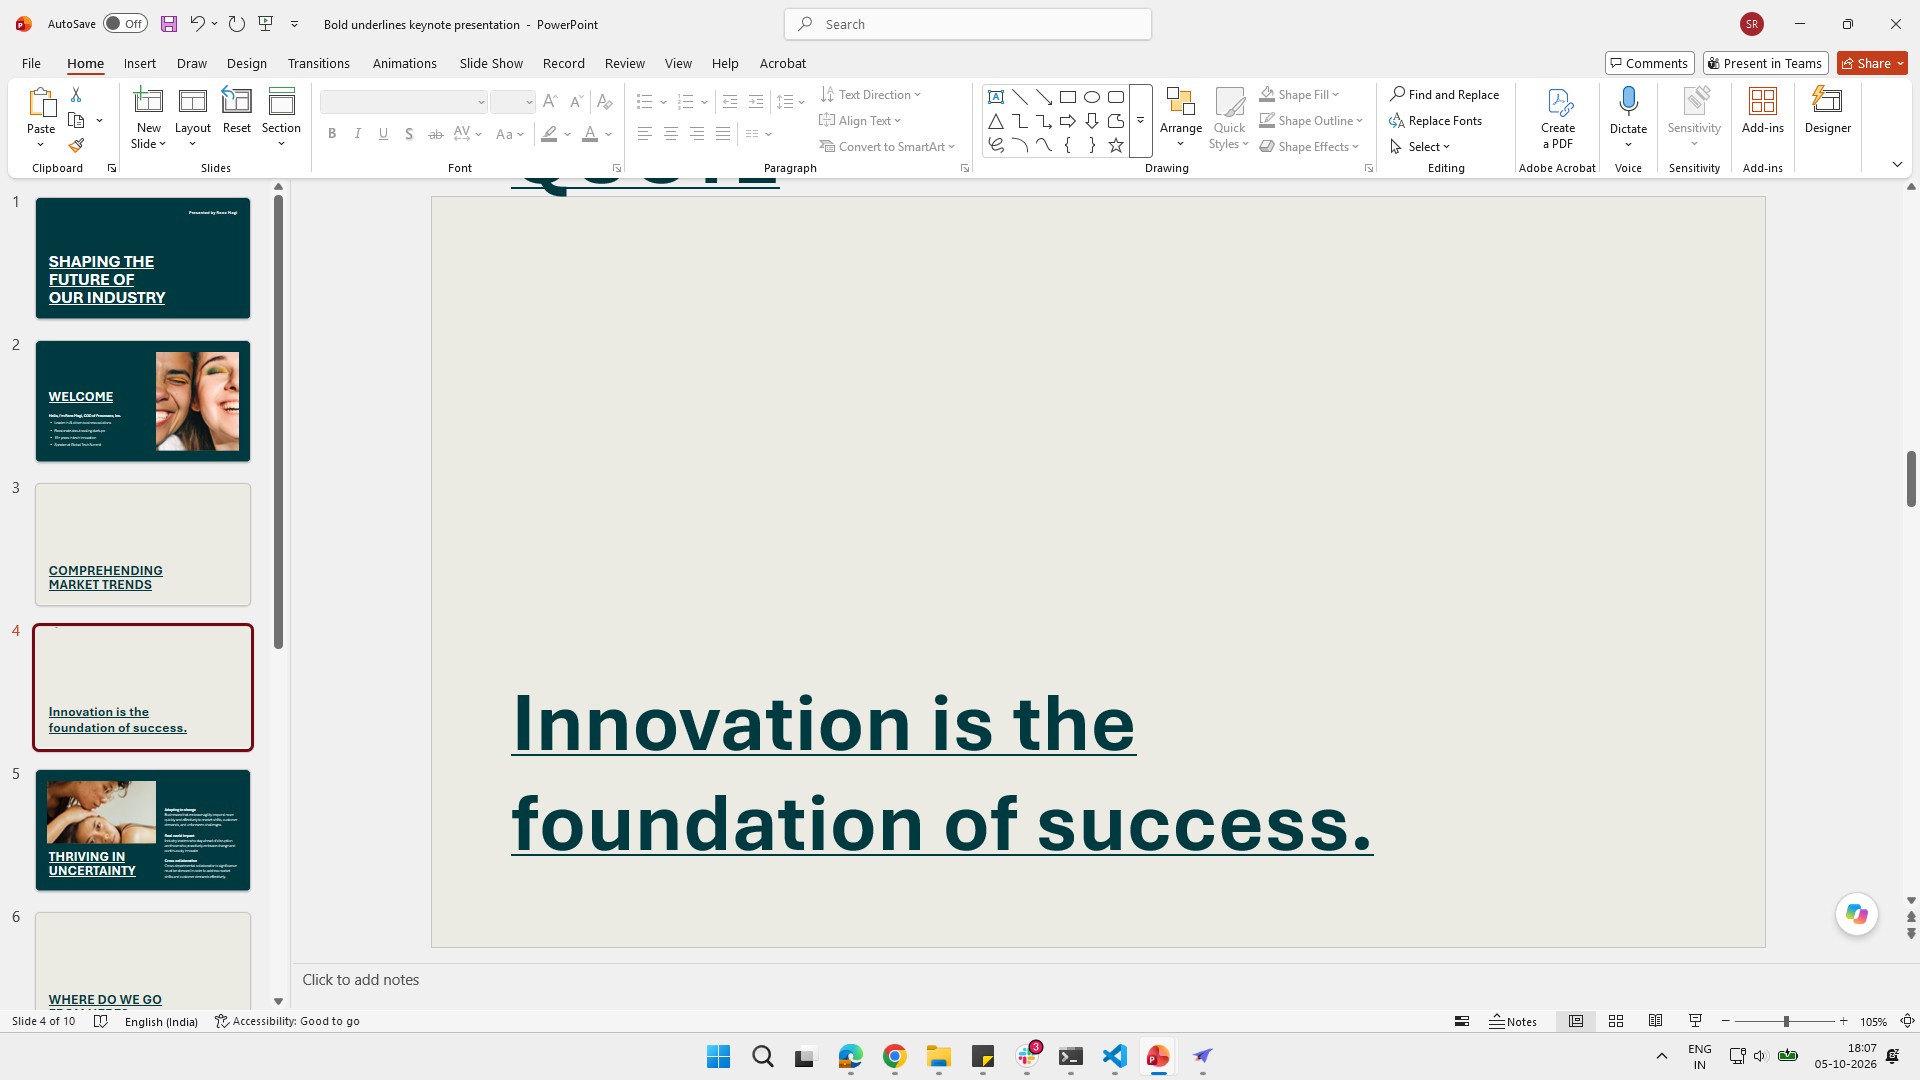
Task: Toggle AutoSave switch
Action: pyautogui.click(x=125, y=24)
